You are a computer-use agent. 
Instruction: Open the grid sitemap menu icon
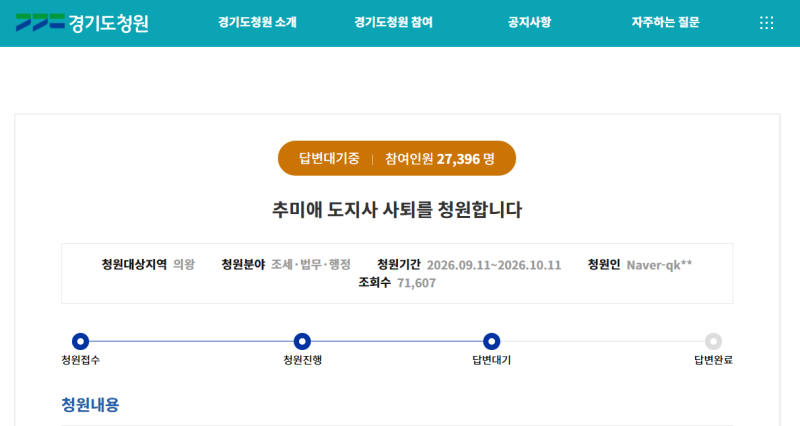[766, 23]
